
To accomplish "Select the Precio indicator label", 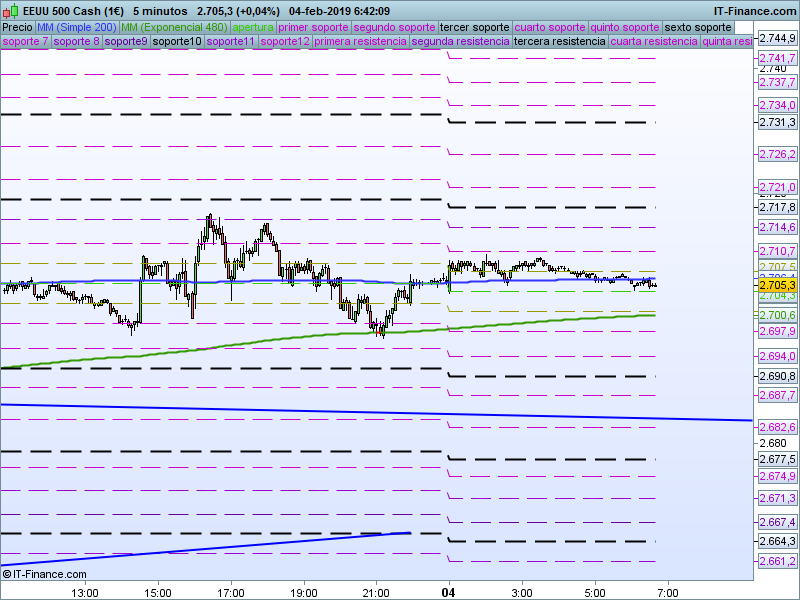I will tap(18, 28).
